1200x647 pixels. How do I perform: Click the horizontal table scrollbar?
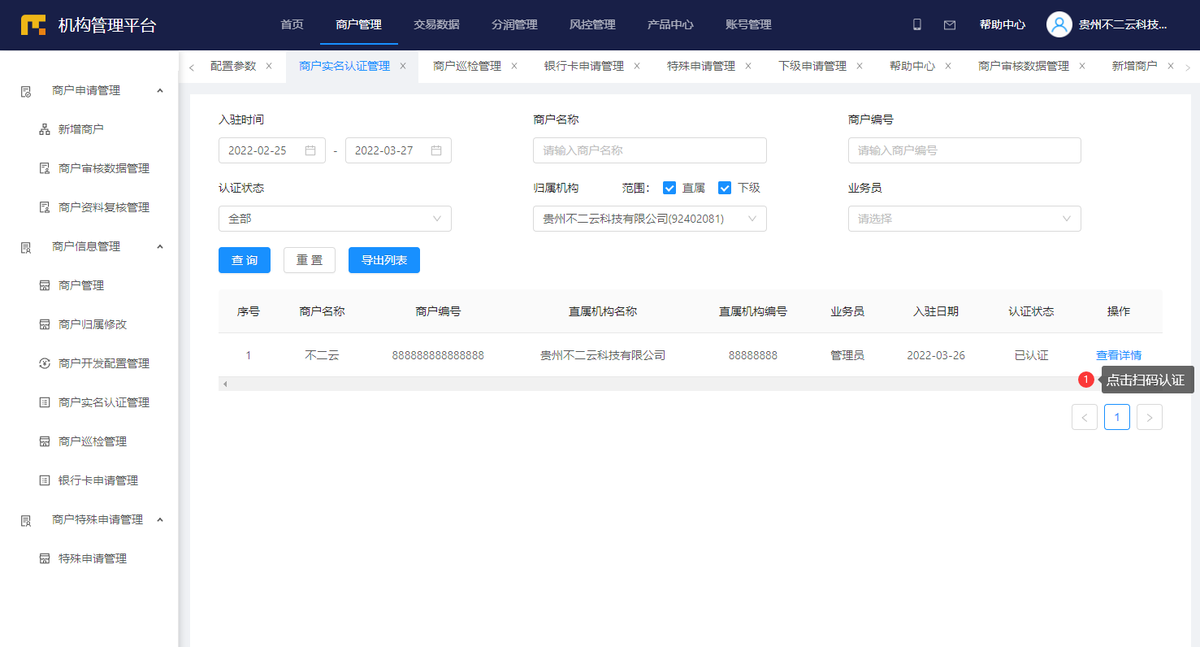pos(690,383)
